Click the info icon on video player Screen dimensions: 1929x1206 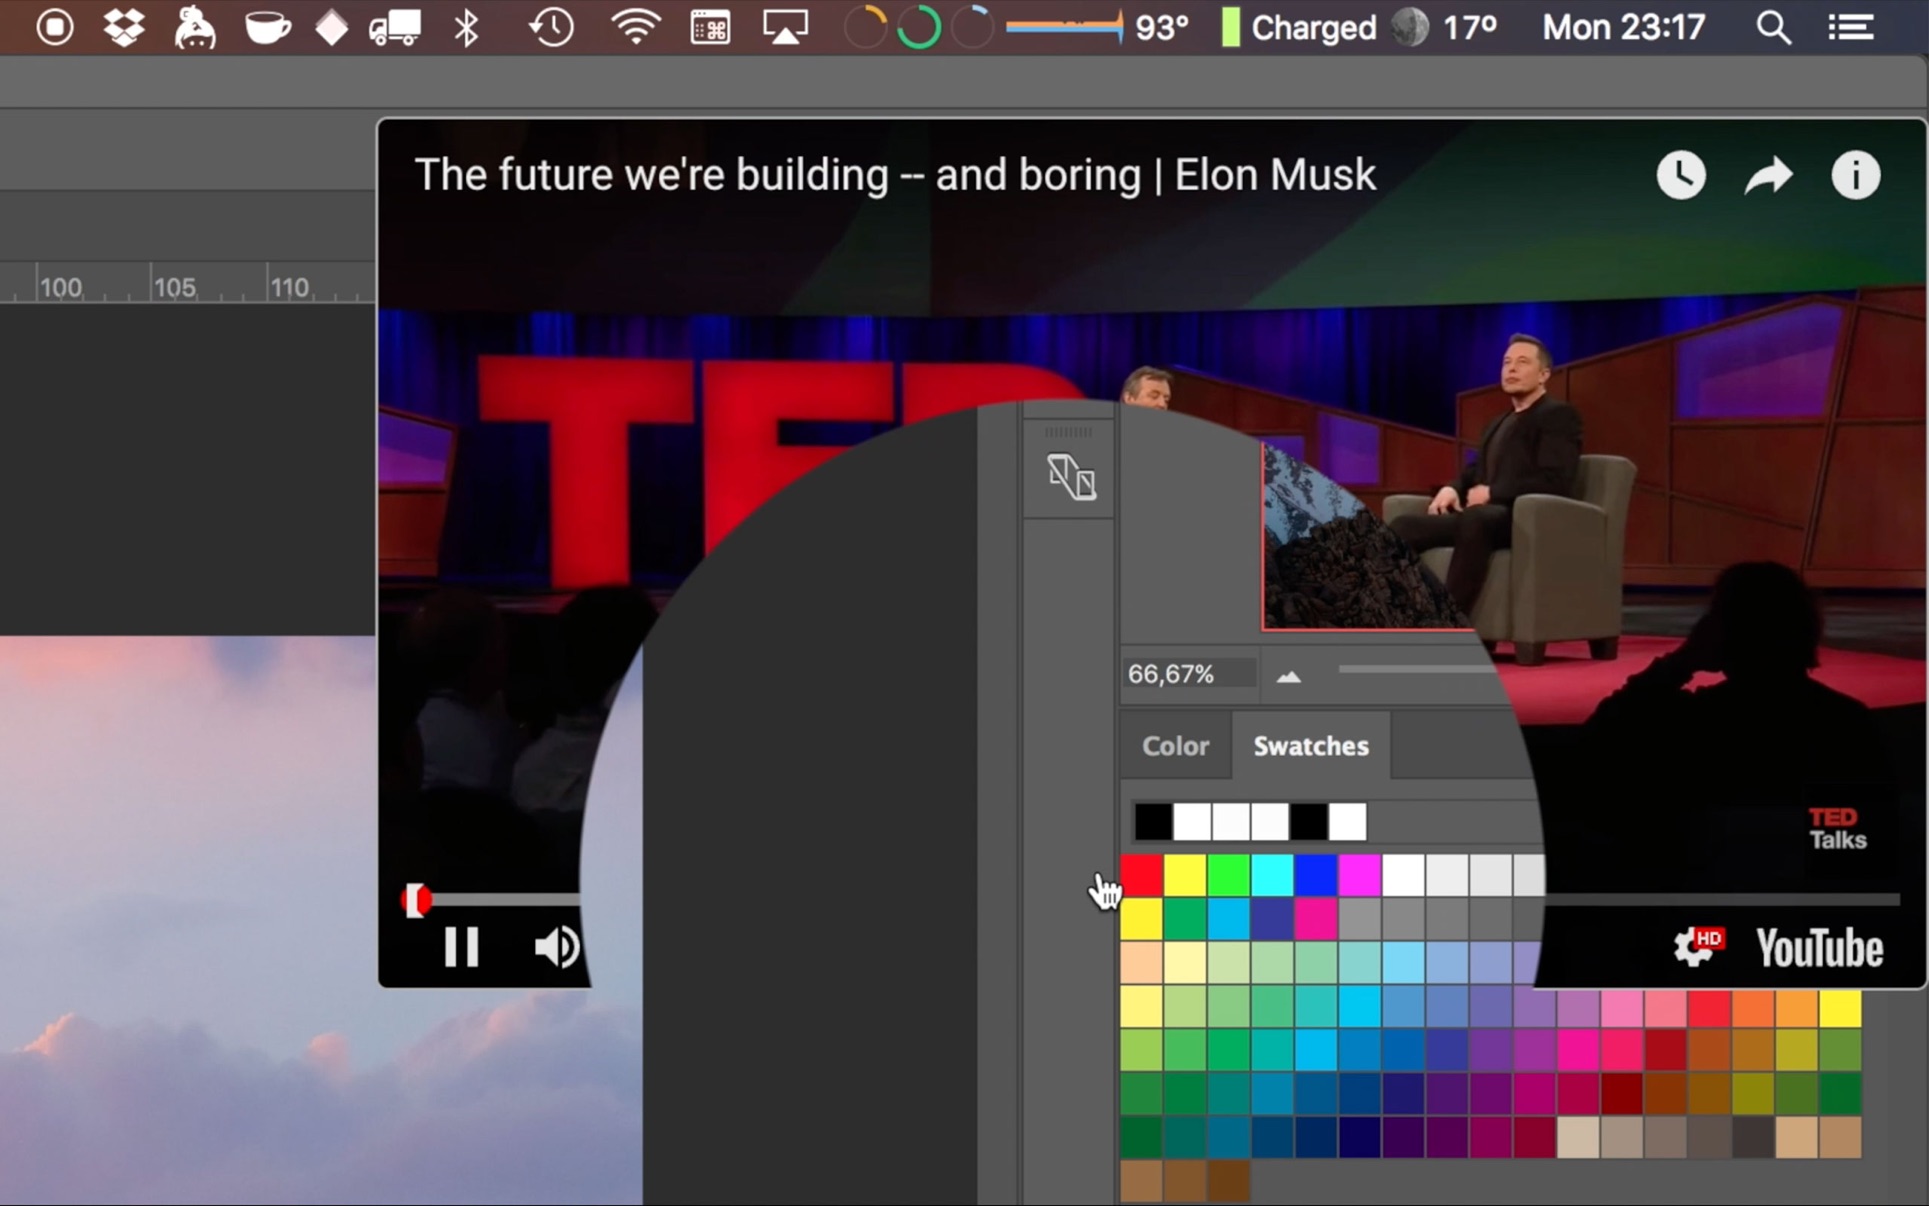click(1858, 175)
